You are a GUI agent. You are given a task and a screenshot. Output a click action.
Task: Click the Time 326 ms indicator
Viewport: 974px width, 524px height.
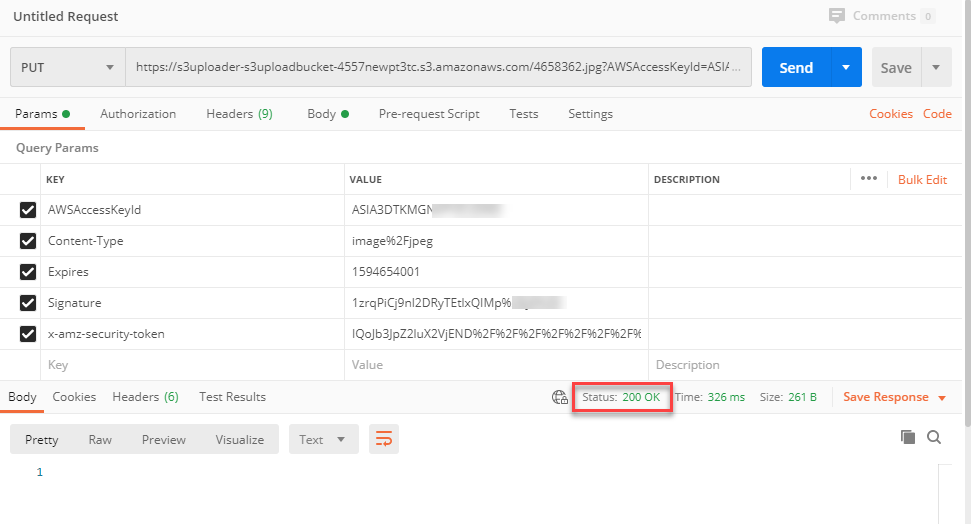(x=710, y=397)
